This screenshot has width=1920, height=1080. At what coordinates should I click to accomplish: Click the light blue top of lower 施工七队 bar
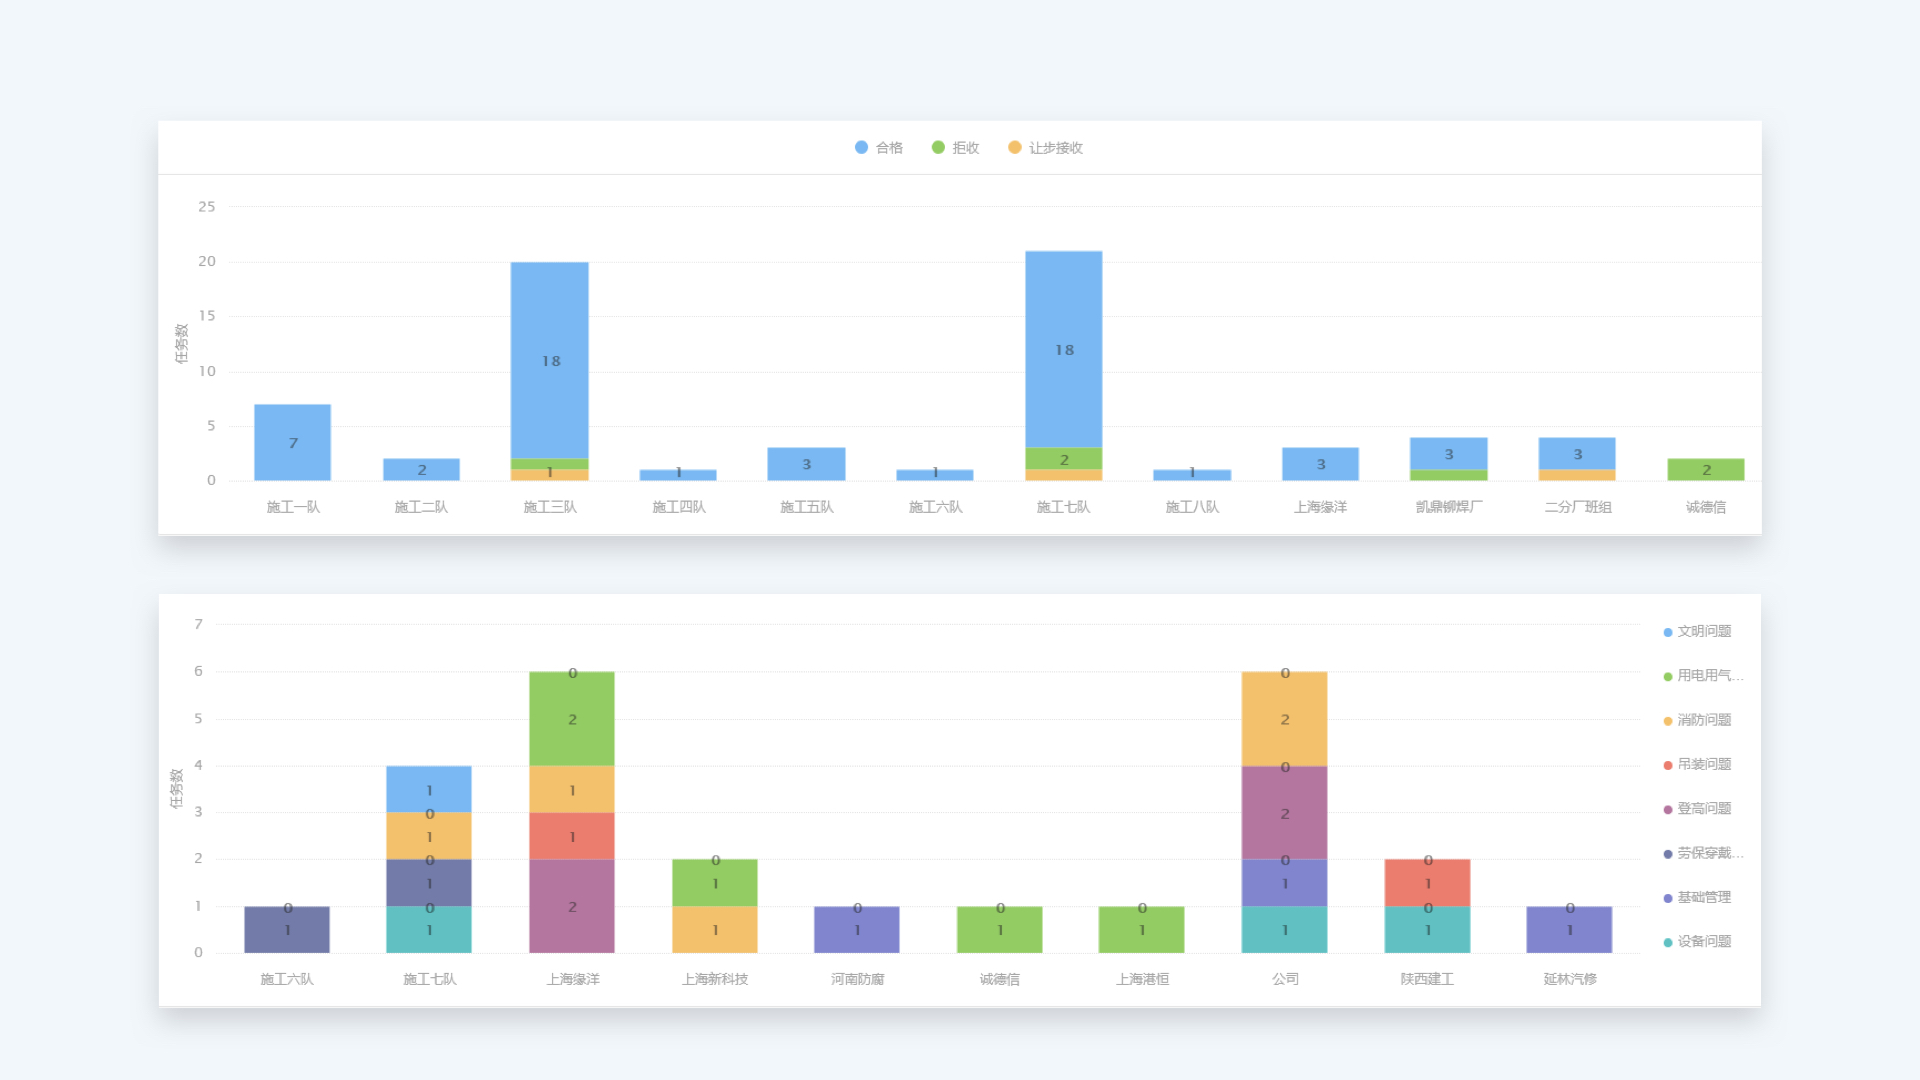[429, 788]
